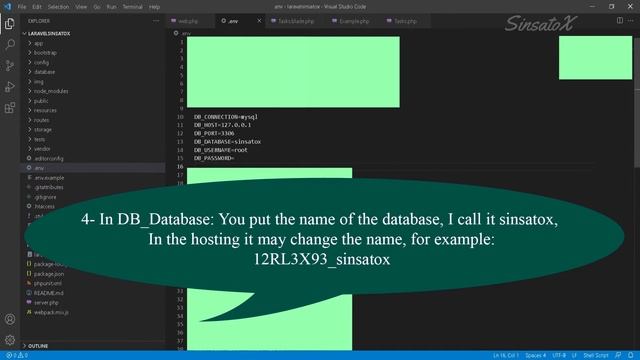
Task: Click the feedback icon in status bar
Action: [x=618, y=356]
